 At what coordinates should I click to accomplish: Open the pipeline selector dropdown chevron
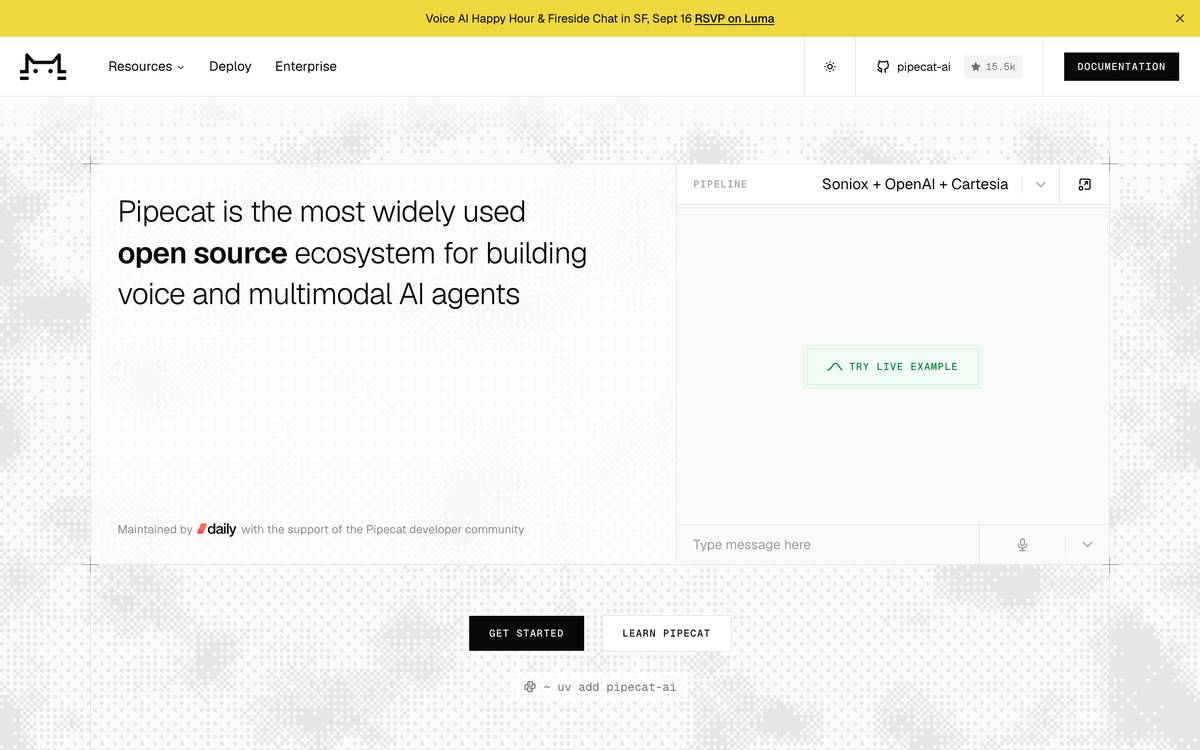[1040, 184]
